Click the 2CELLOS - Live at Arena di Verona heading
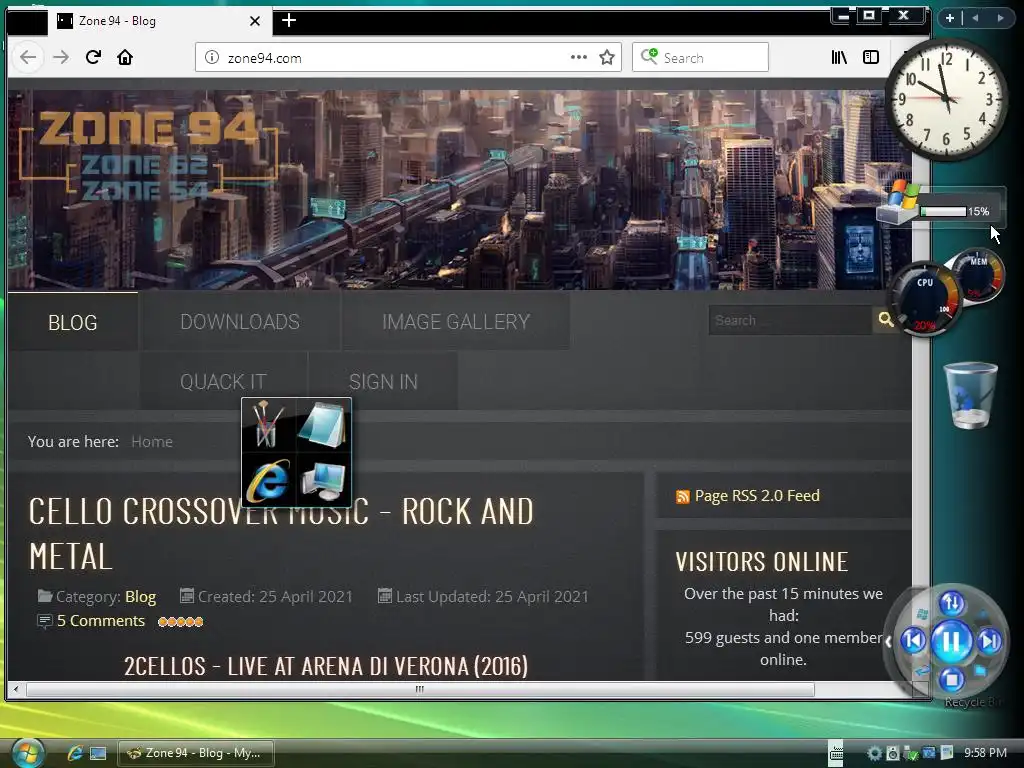The height and width of the screenshot is (768, 1024). tap(326, 666)
